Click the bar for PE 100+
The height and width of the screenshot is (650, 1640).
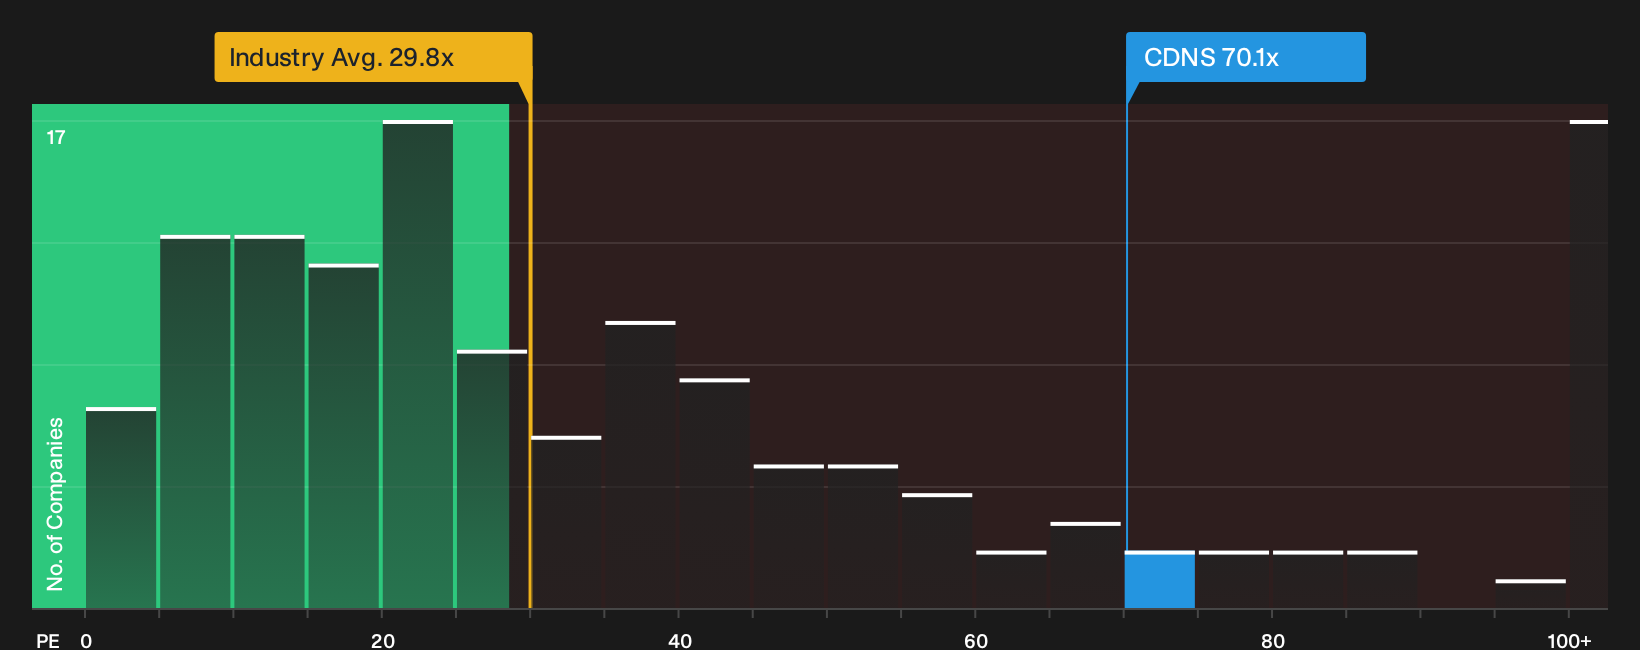click(1589, 364)
